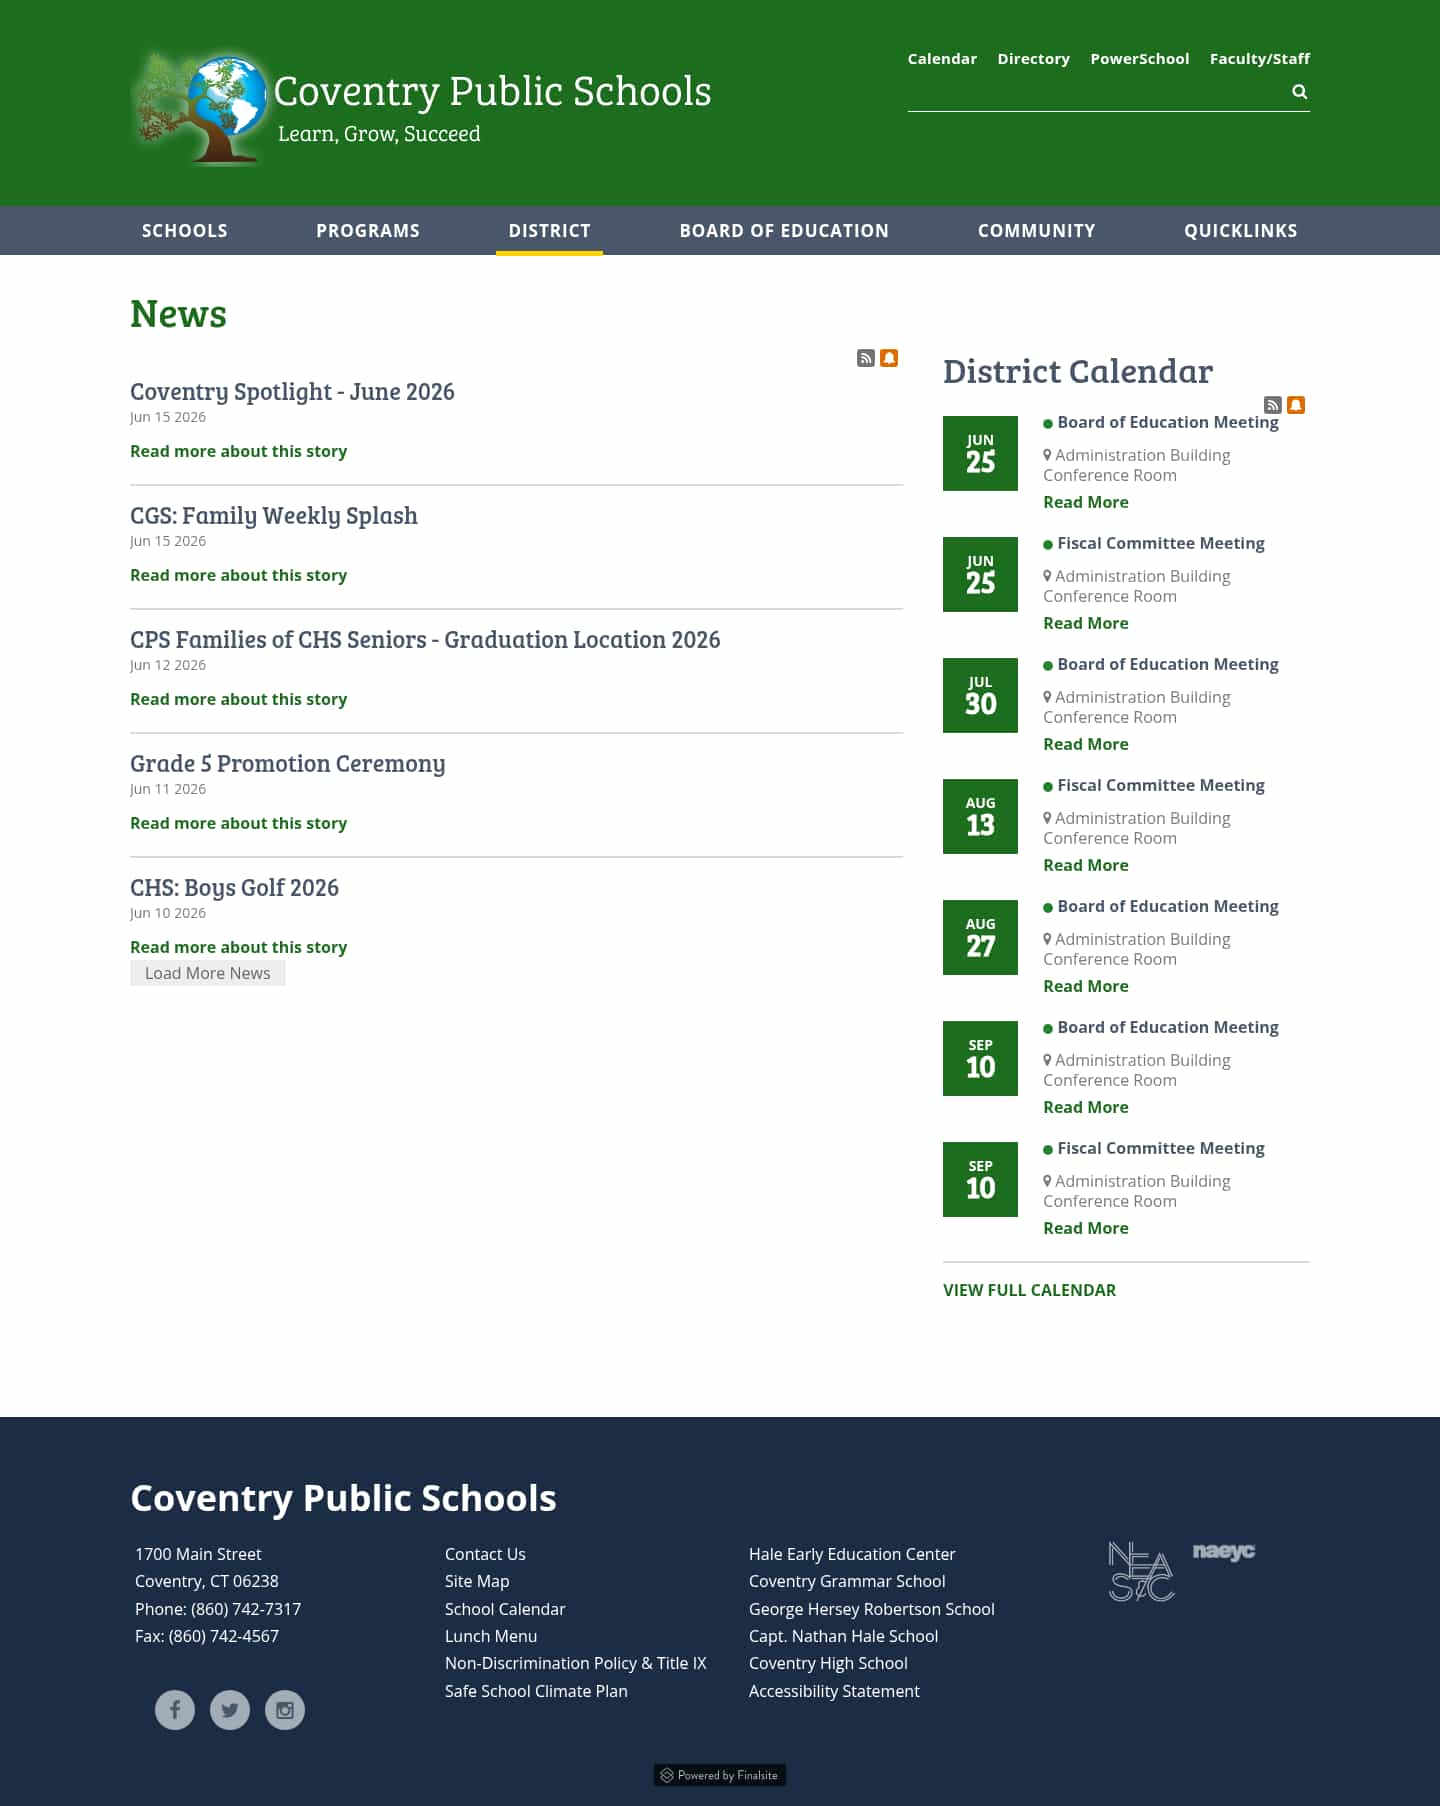Open Grade 5 Promotion Ceremony headline
The image size is (1440, 1806).
click(288, 764)
